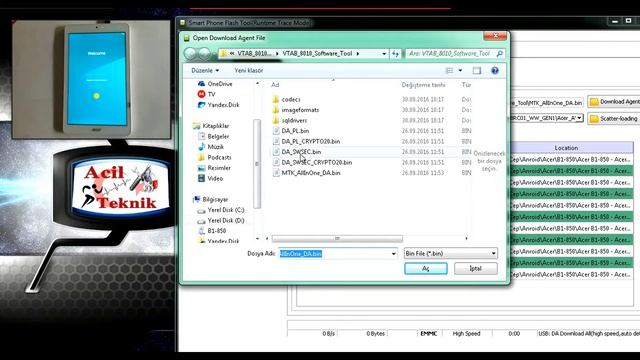The width and height of the screenshot is (640, 360).
Task: Click the sidebar vertical scrollbar
Action: click(x=257, y=164)
